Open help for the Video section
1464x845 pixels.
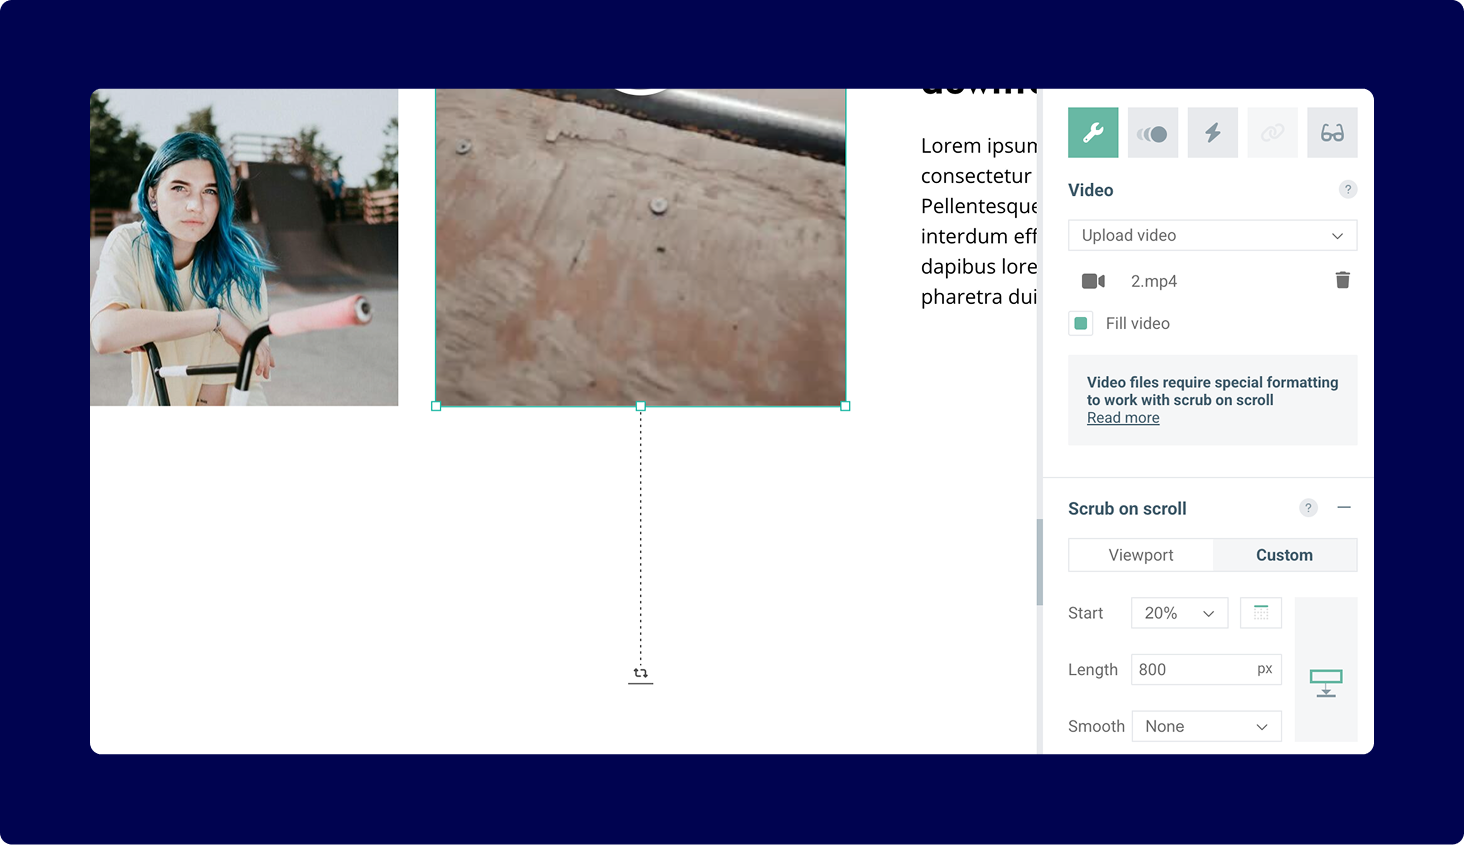[1348, 189]
